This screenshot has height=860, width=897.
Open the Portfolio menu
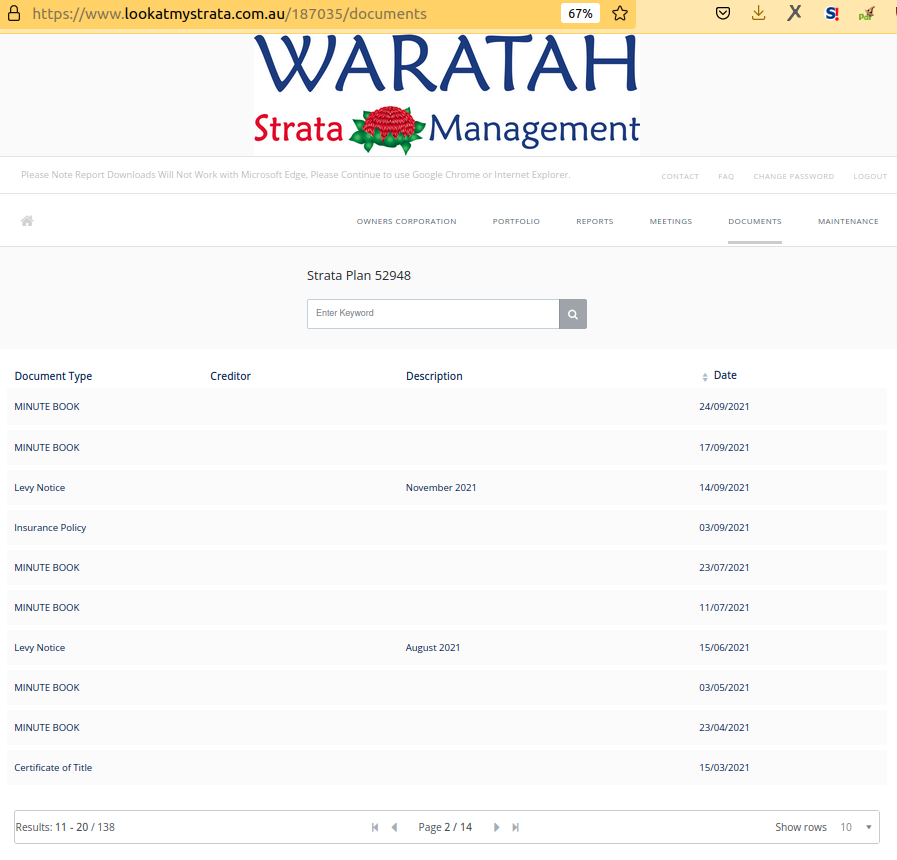[516, 221]
